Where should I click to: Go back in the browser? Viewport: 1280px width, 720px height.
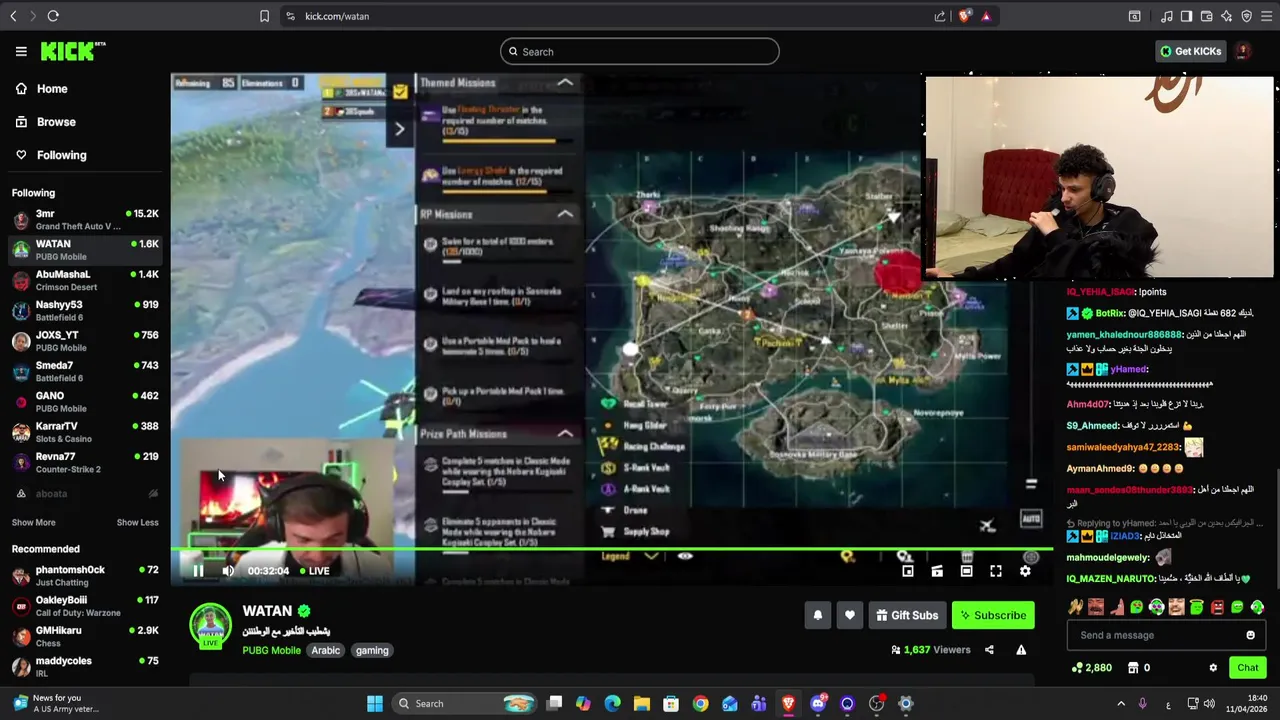pyautogui.click(x=13, y=16)
